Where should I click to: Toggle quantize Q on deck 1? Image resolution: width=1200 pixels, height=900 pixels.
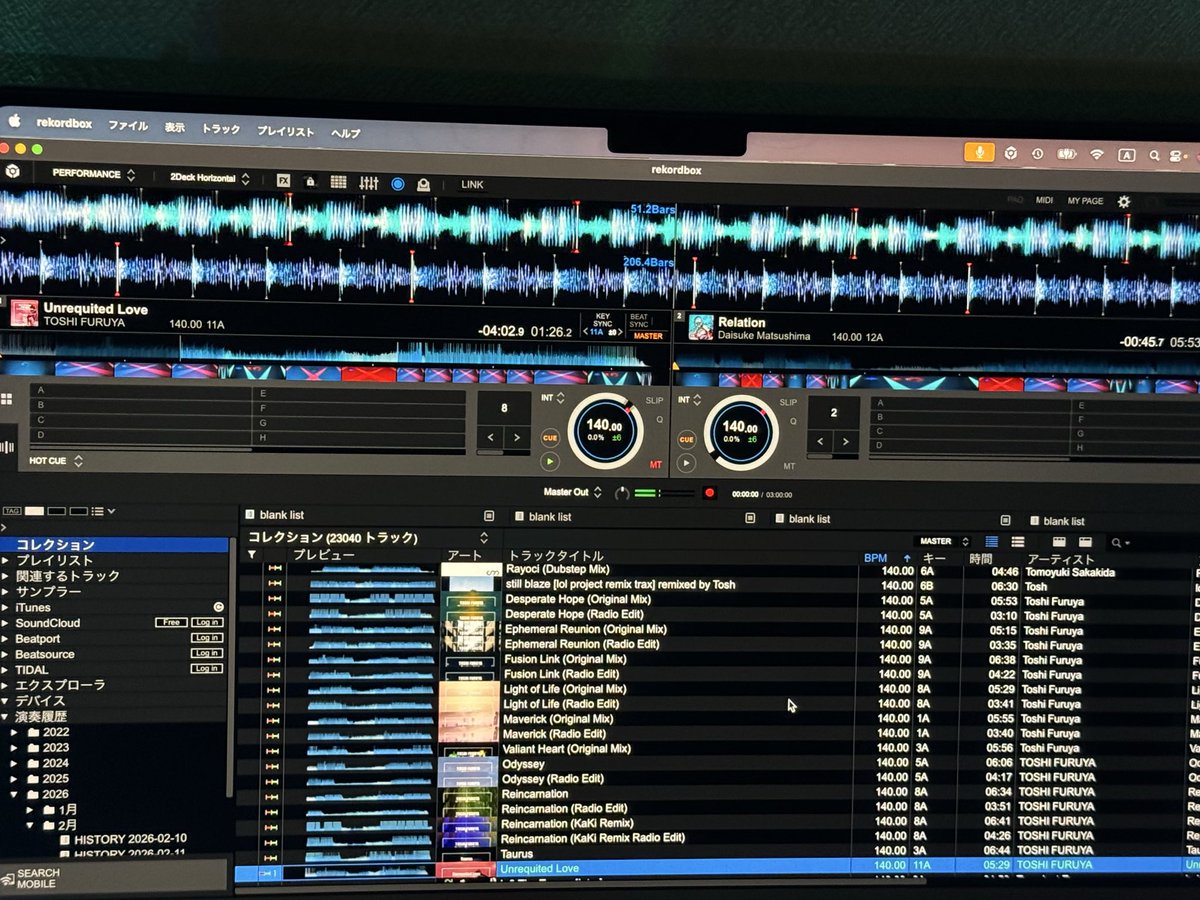click(660, 420)
